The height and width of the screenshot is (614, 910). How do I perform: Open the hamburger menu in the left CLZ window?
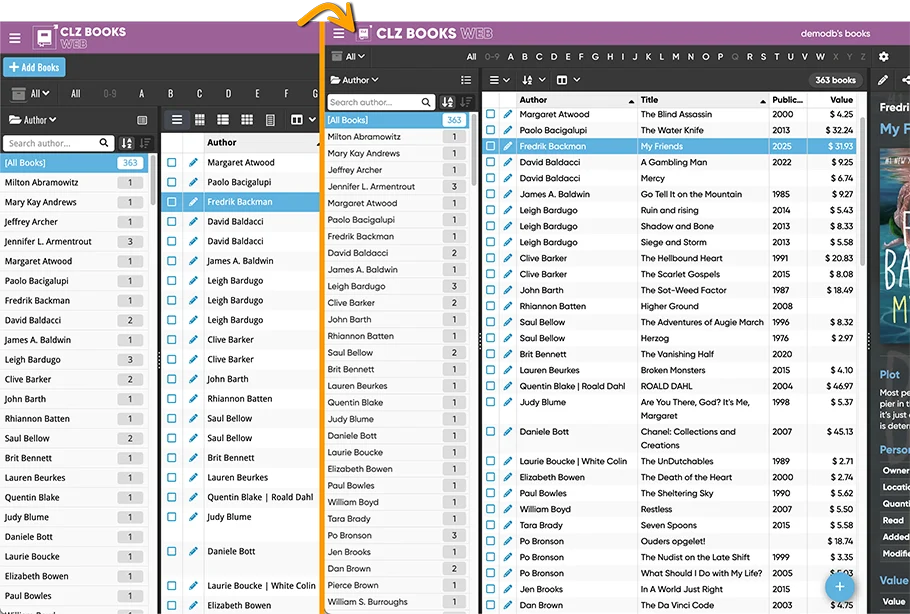(15, 38)
